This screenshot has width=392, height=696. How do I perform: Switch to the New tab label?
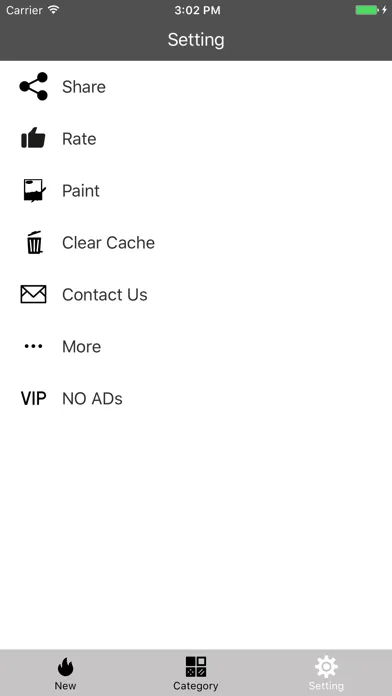click(x=65, y=686)
